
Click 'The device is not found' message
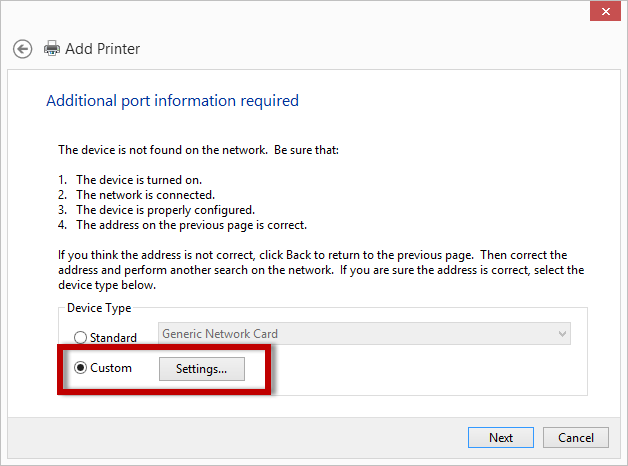200,149
